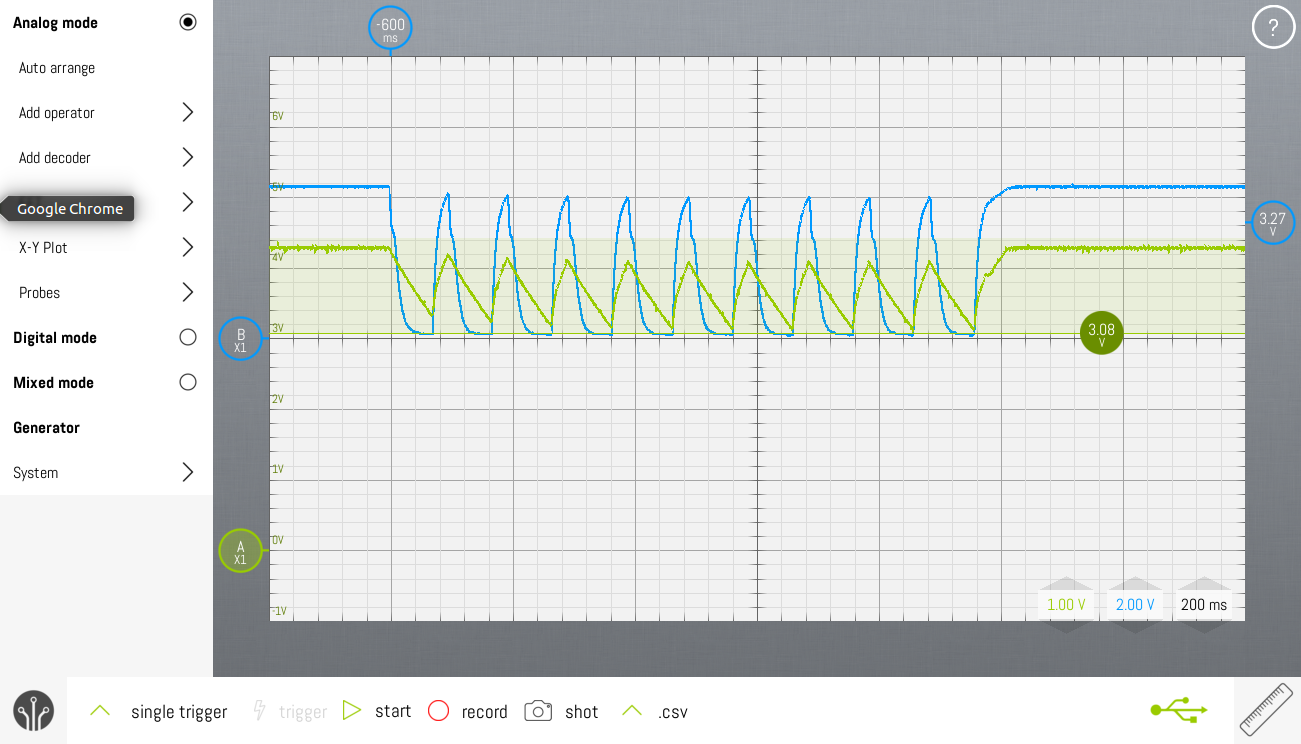Click the .csv button label
1301x744 pixels.
point(672,712)
